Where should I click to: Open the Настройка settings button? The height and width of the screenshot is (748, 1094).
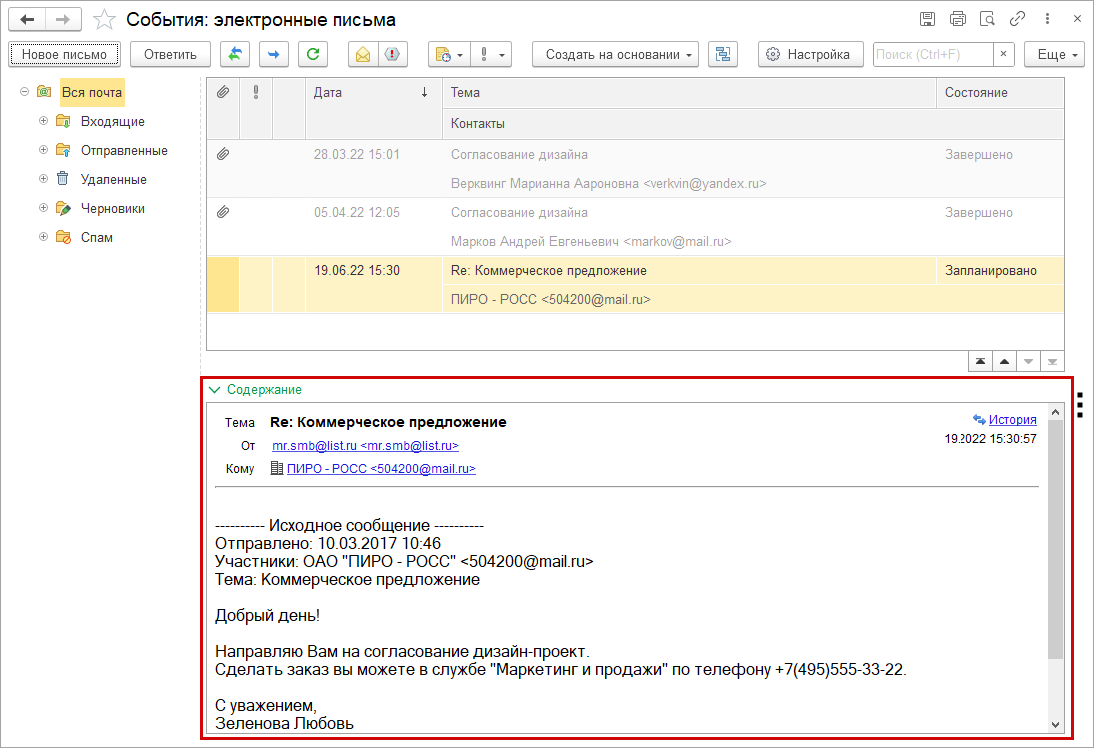point(811,54)
